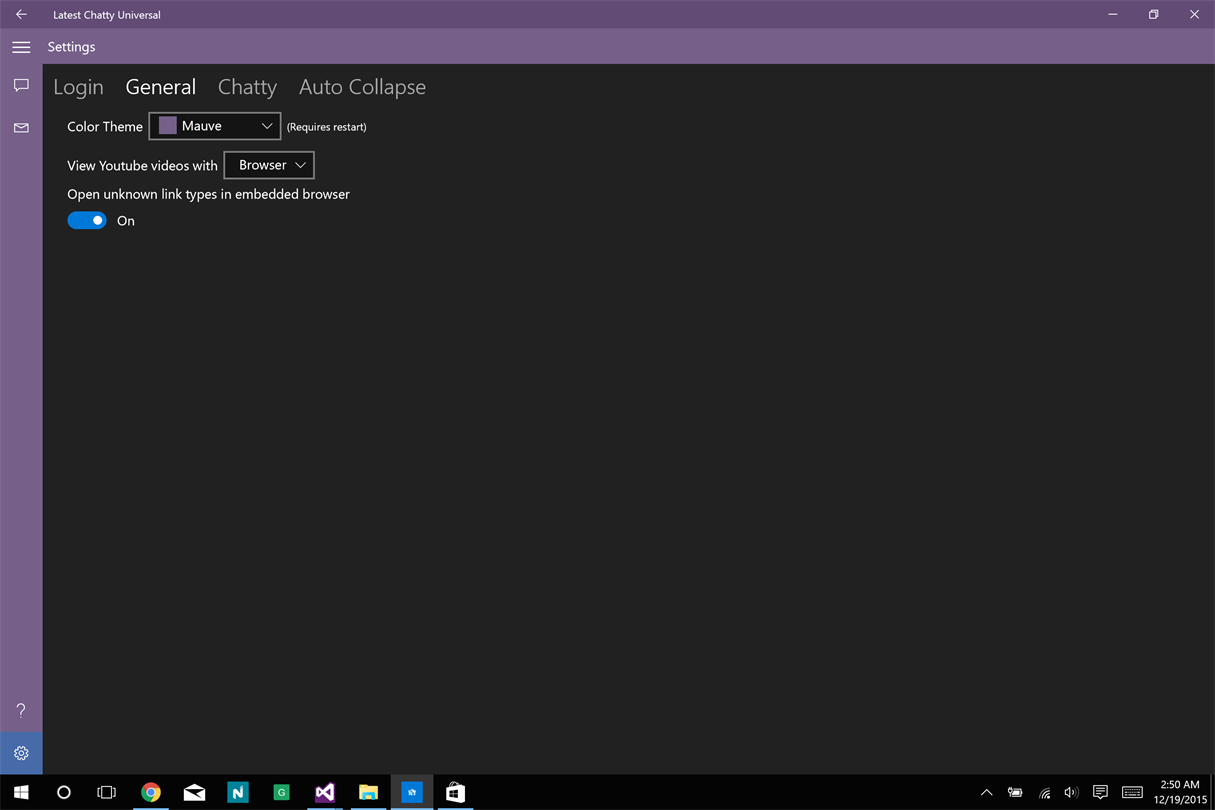Open the volume speaker tray icon
Screen dimensions: 1215x810
point(1071,792)
